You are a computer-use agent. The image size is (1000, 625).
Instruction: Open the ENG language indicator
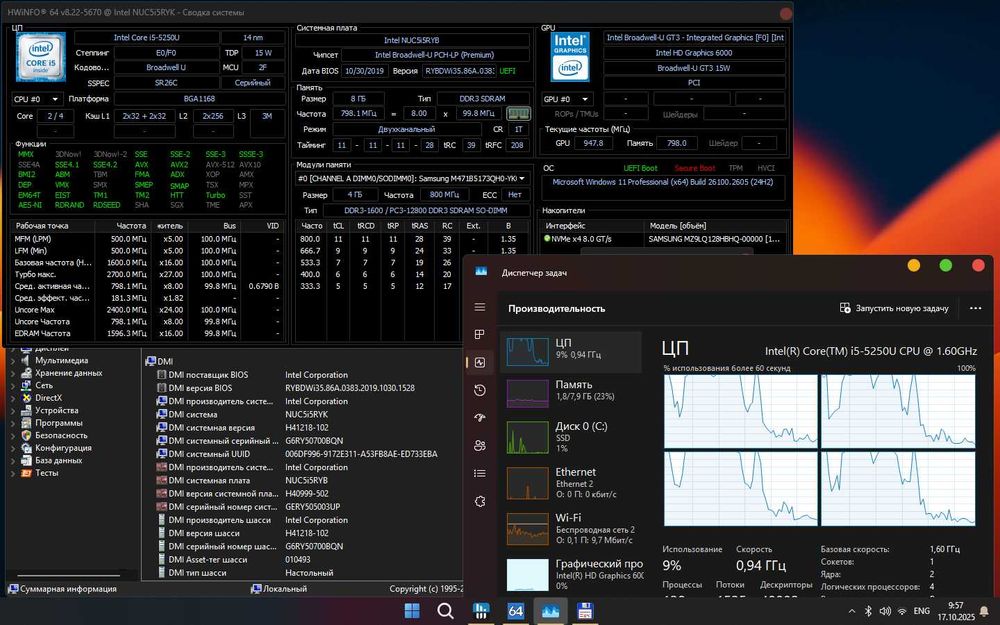922,611
